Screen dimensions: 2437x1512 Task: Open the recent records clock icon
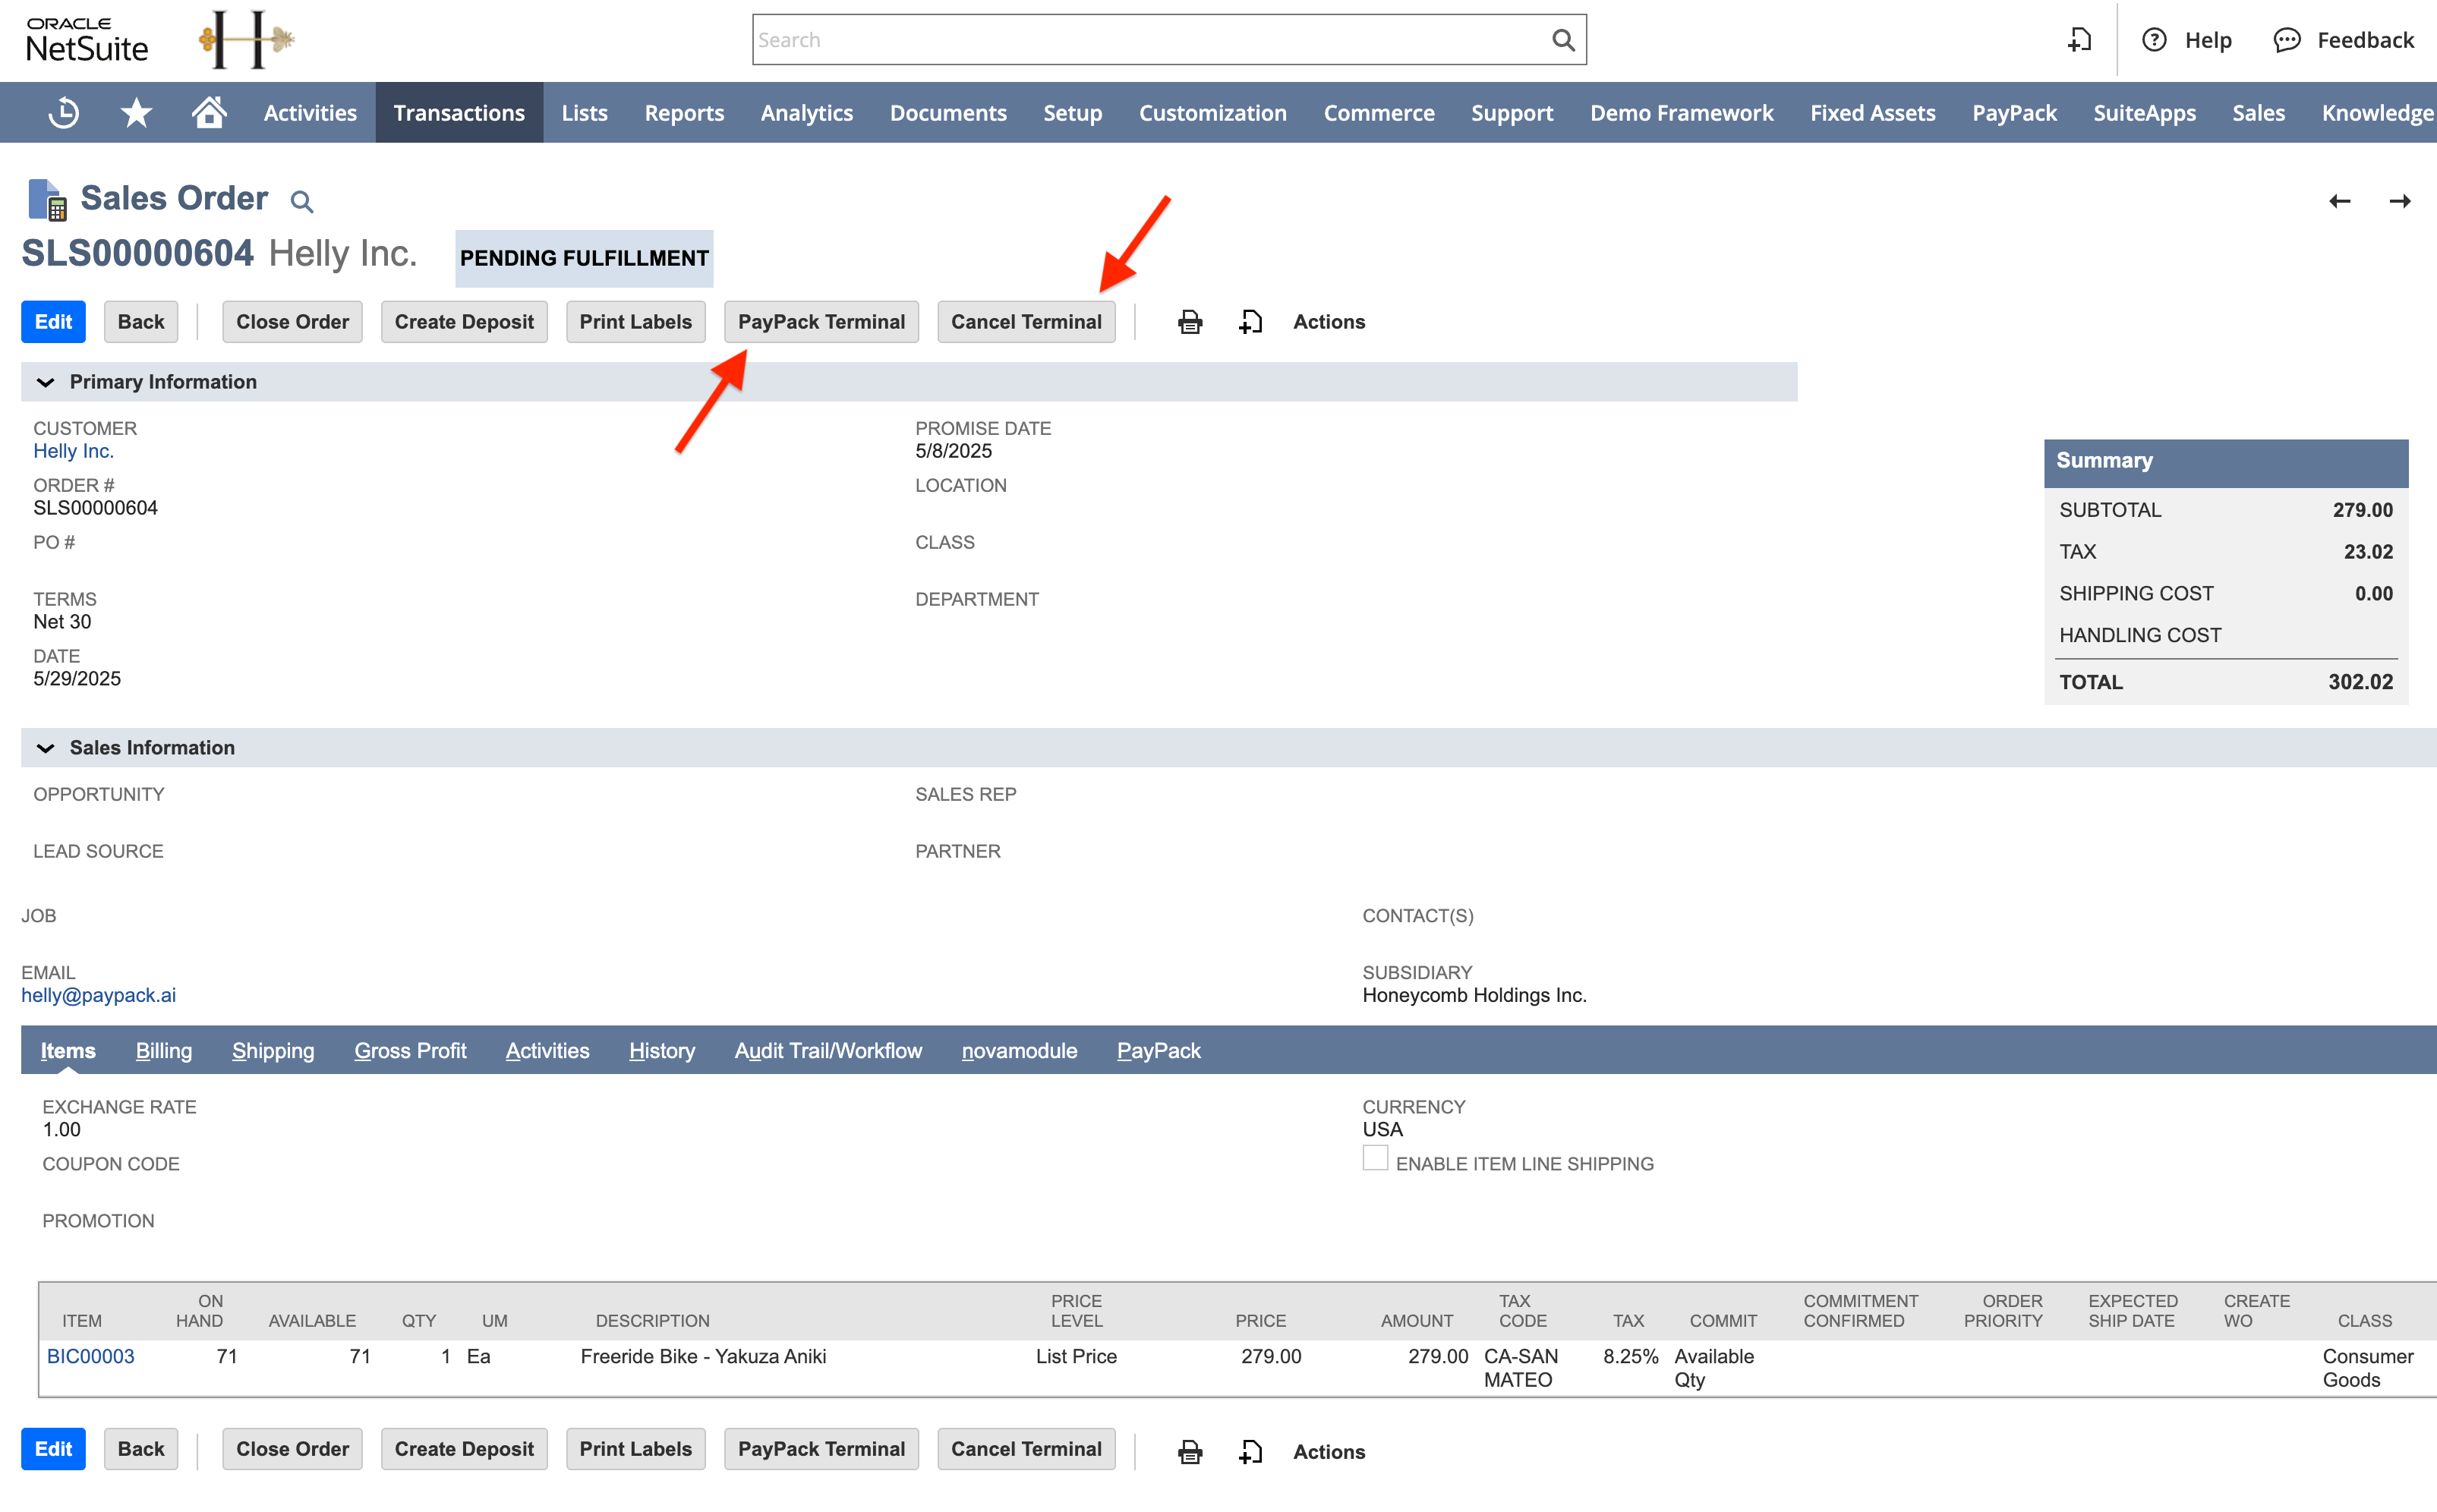pos(62,112)
